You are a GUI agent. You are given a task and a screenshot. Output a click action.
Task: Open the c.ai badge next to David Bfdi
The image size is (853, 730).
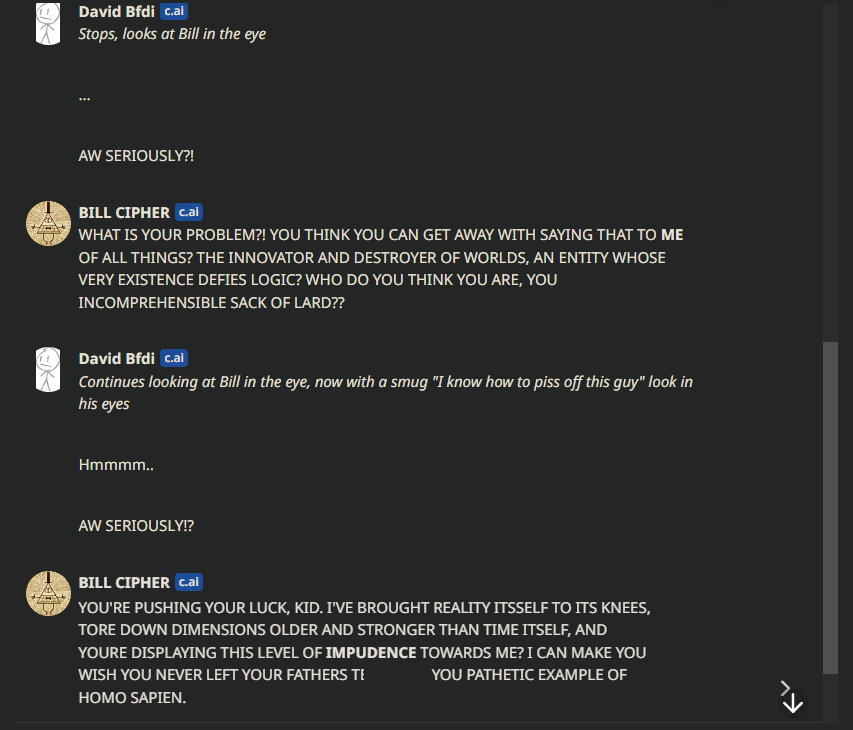[173, 11]
